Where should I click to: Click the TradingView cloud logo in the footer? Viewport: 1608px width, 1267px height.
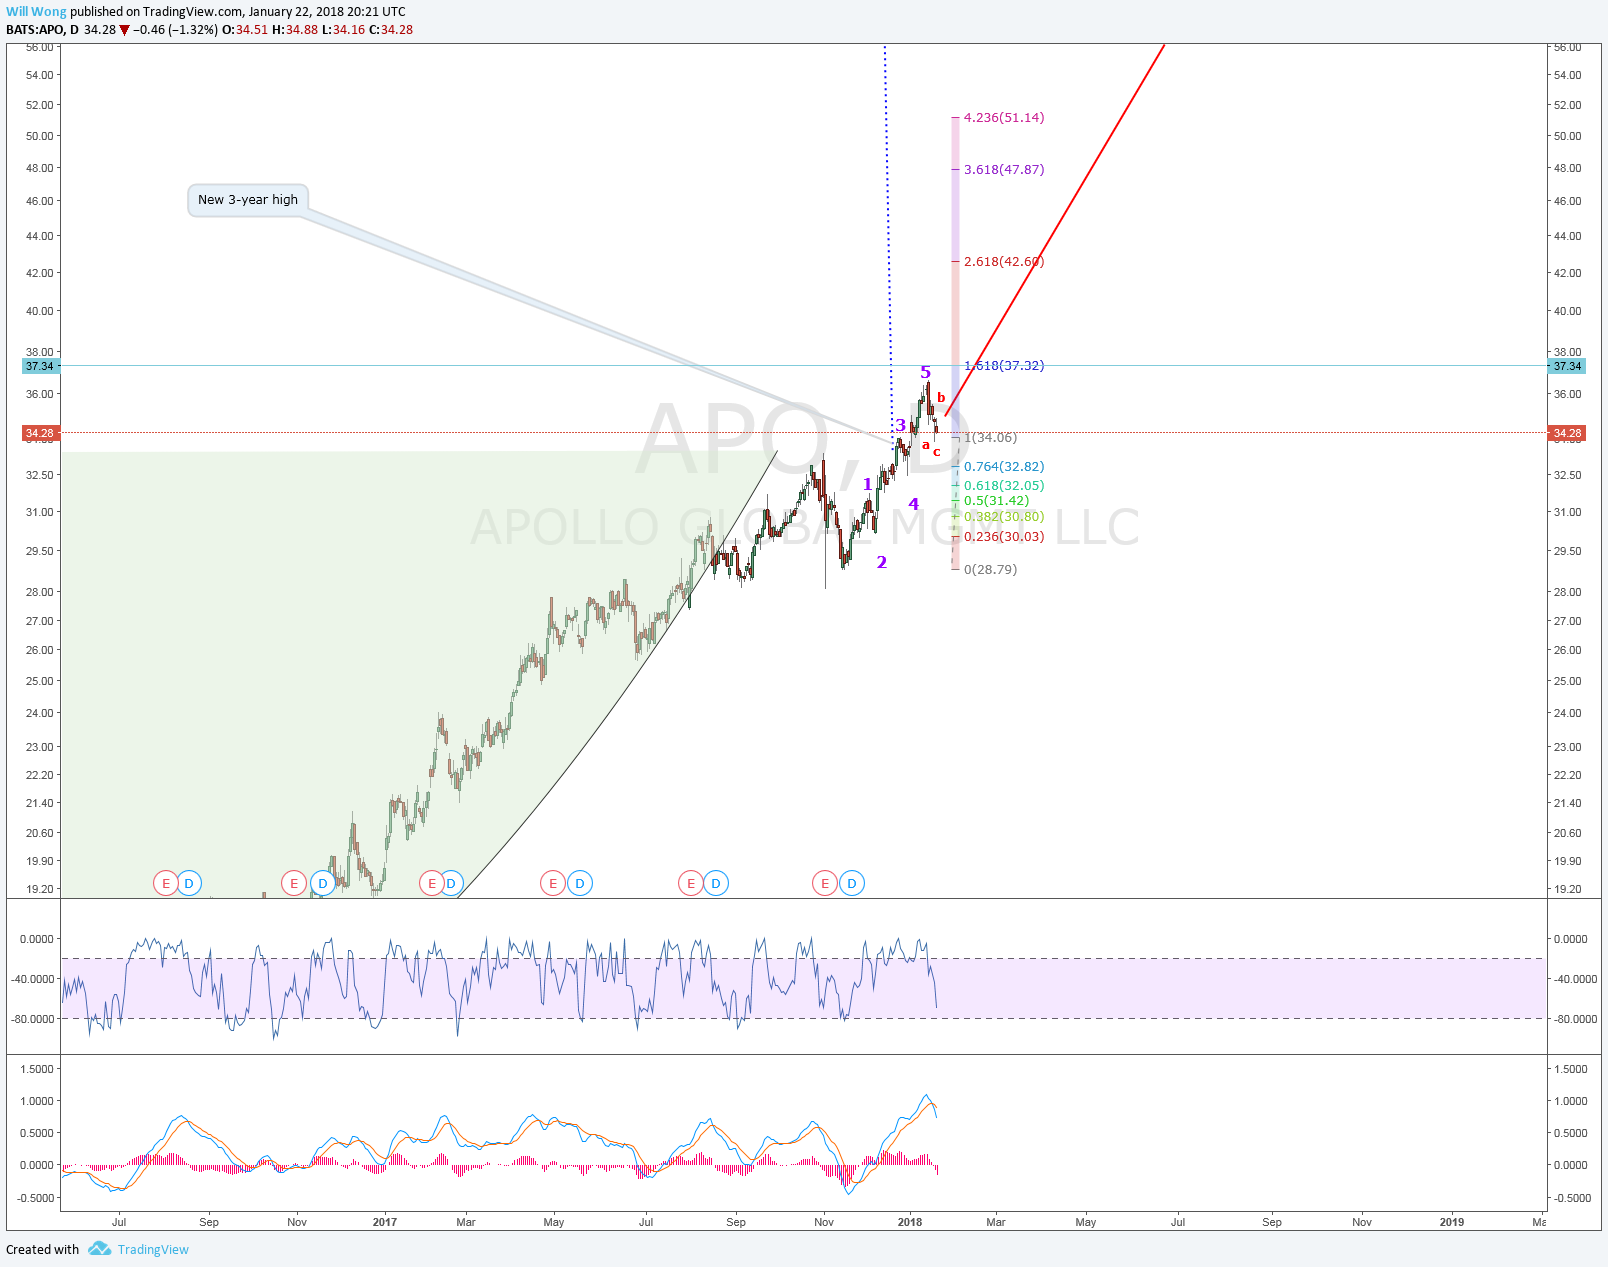point(99,1249)
